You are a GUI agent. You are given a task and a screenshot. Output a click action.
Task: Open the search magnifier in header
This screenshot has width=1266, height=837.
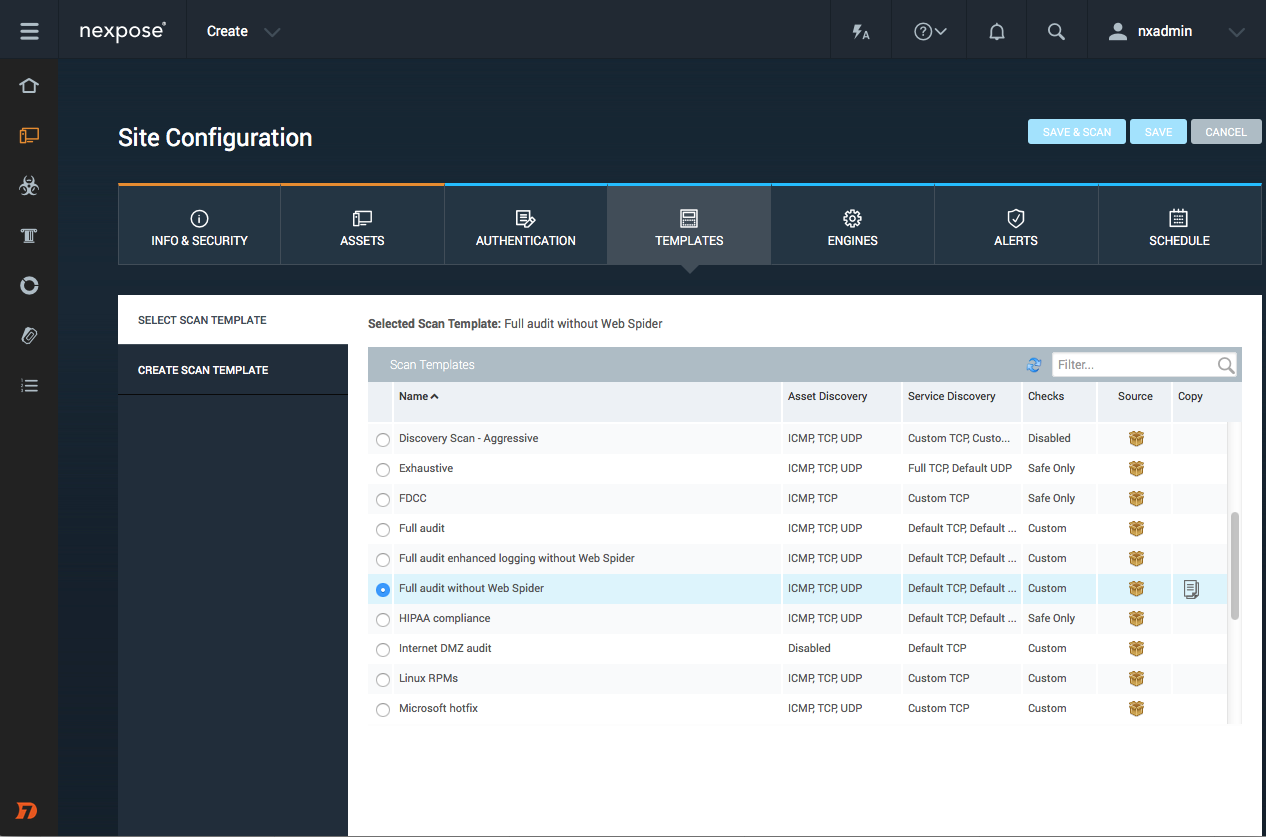1056,31
